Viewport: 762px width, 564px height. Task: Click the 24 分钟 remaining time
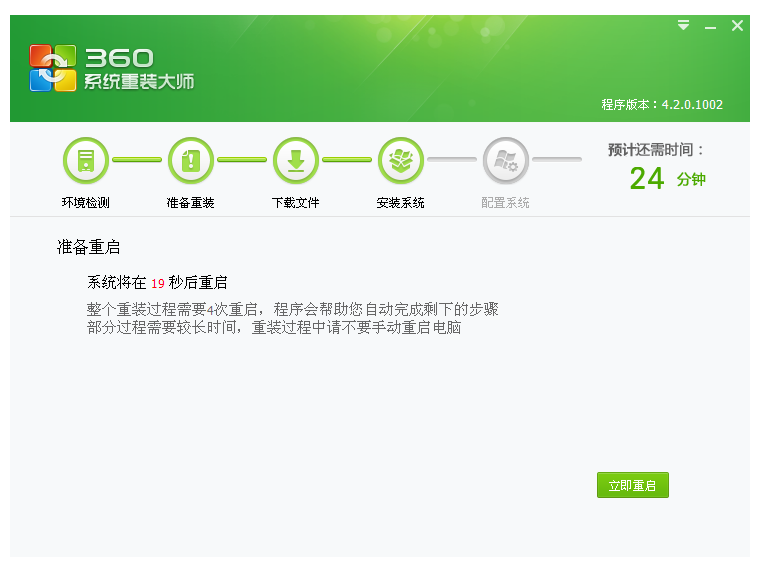tap(667, 179)
